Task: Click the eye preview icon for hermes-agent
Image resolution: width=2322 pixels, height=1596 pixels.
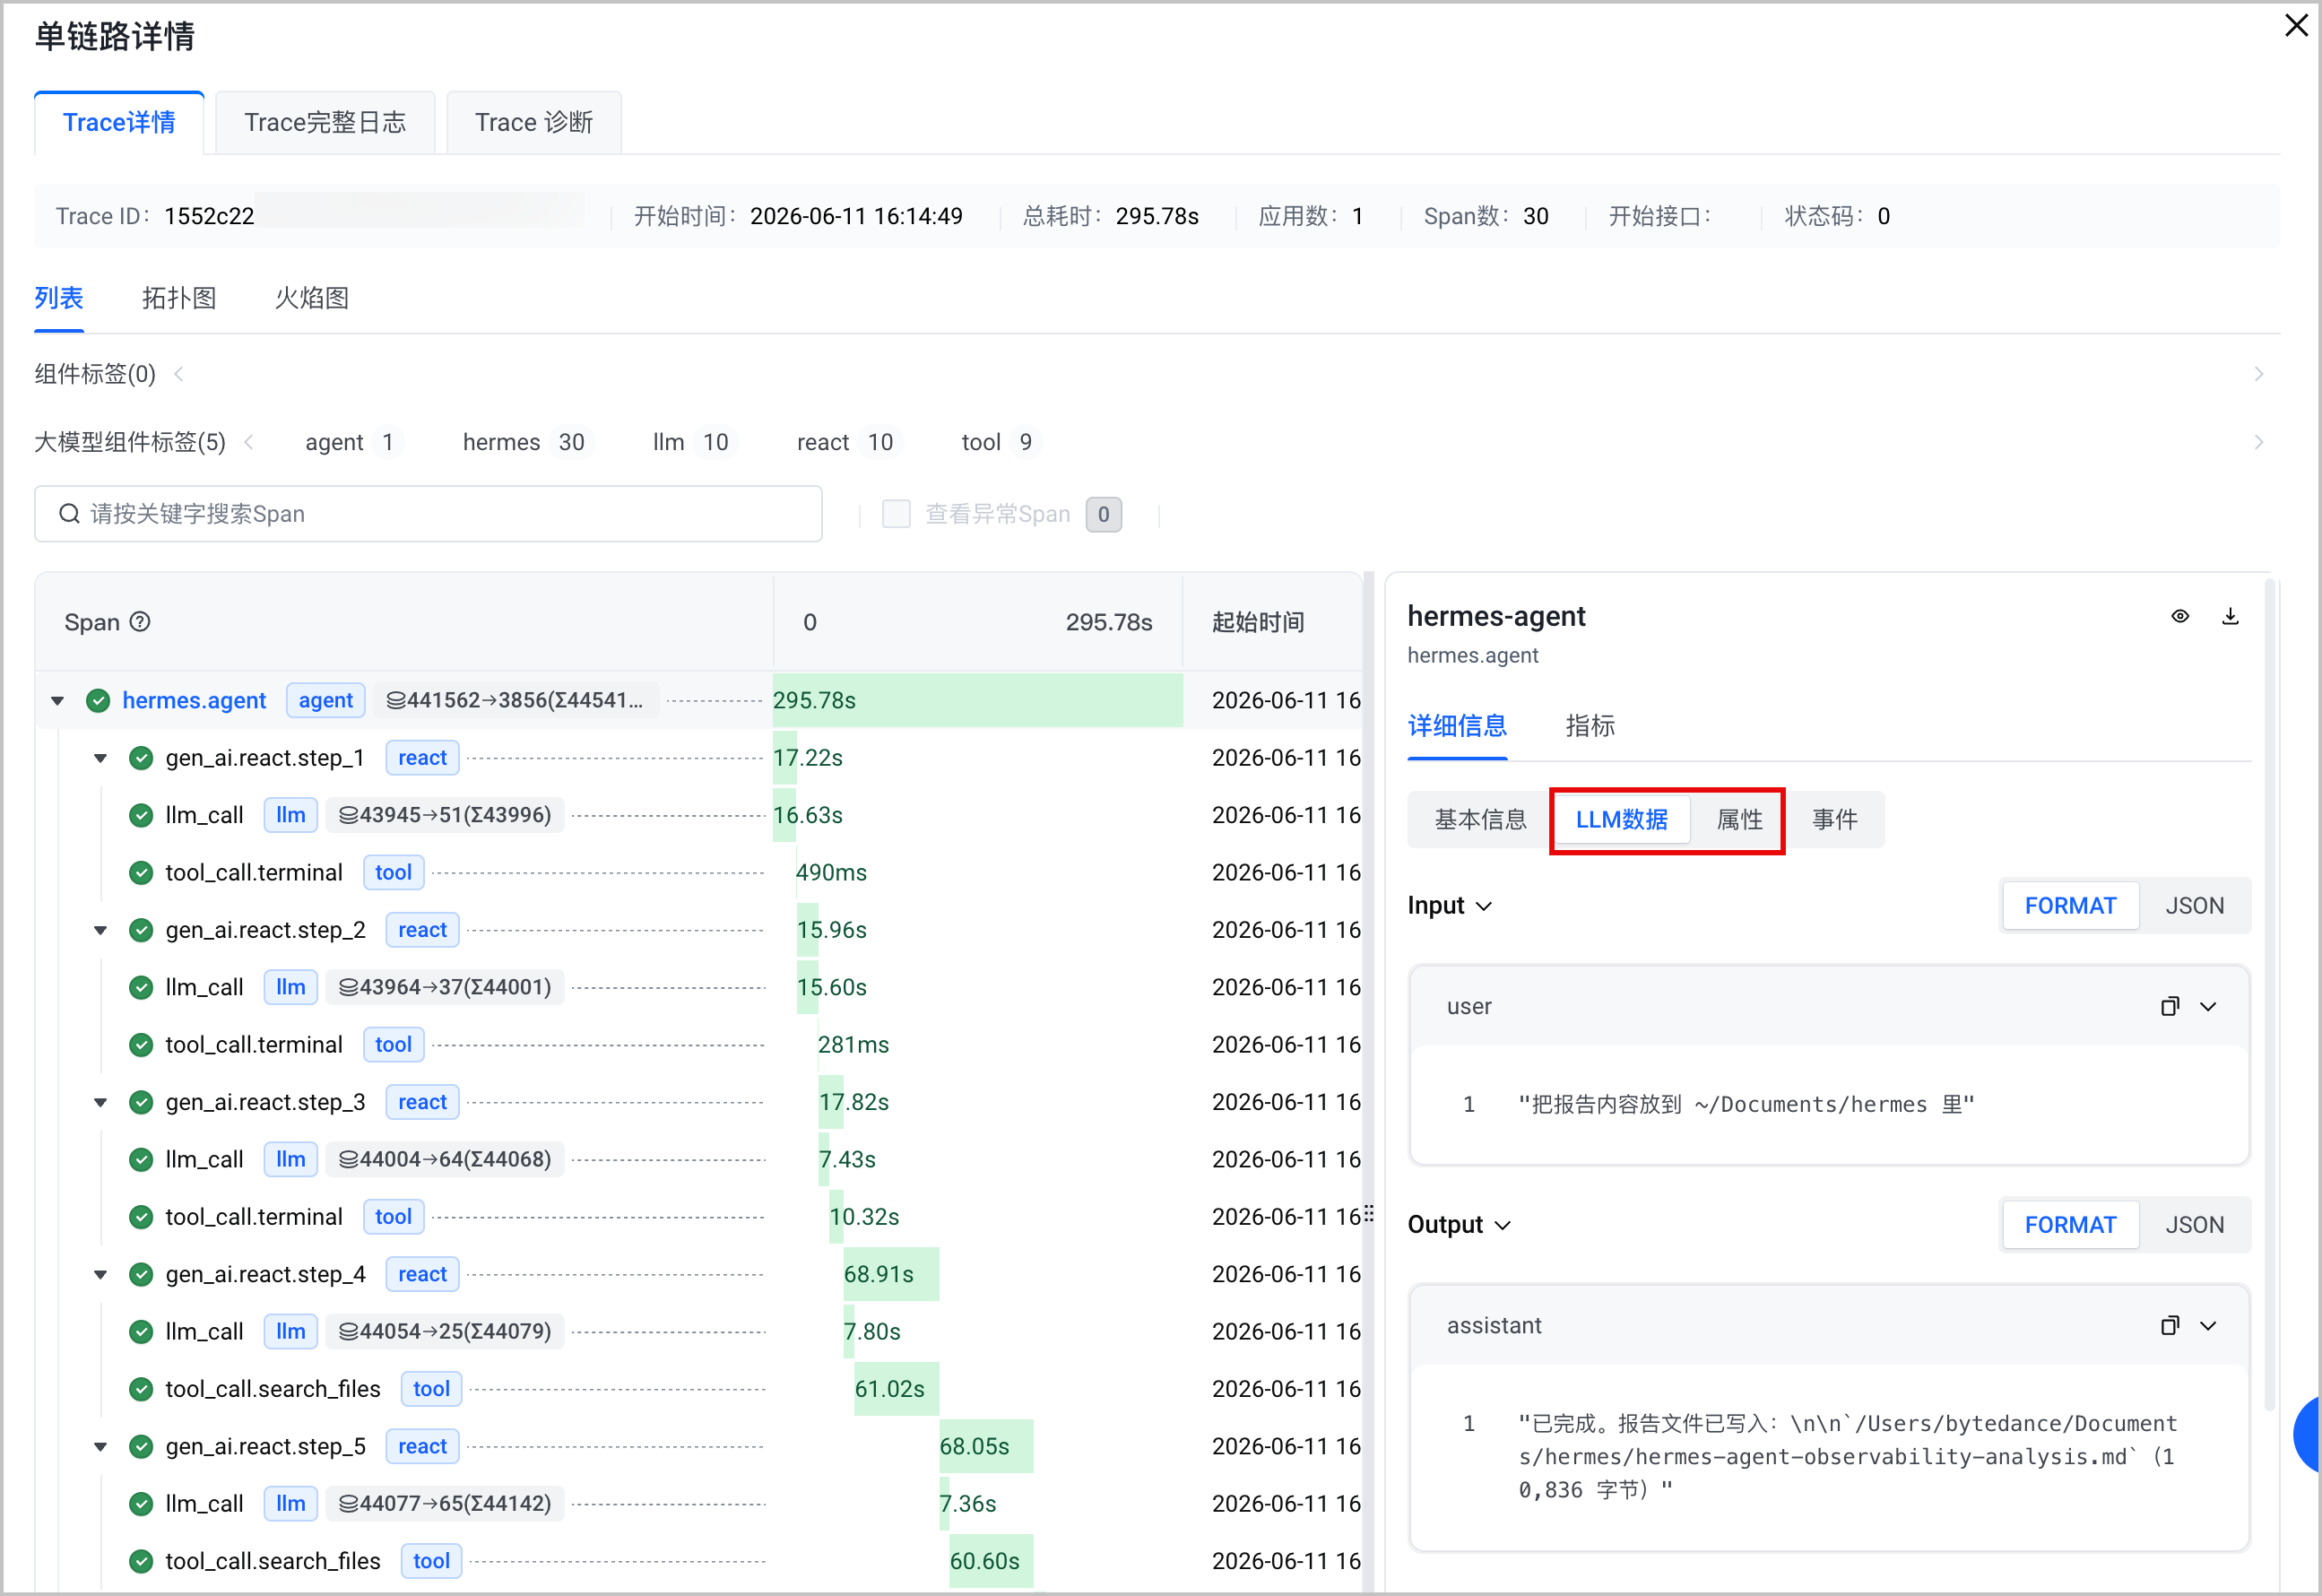Action: 2179,616
